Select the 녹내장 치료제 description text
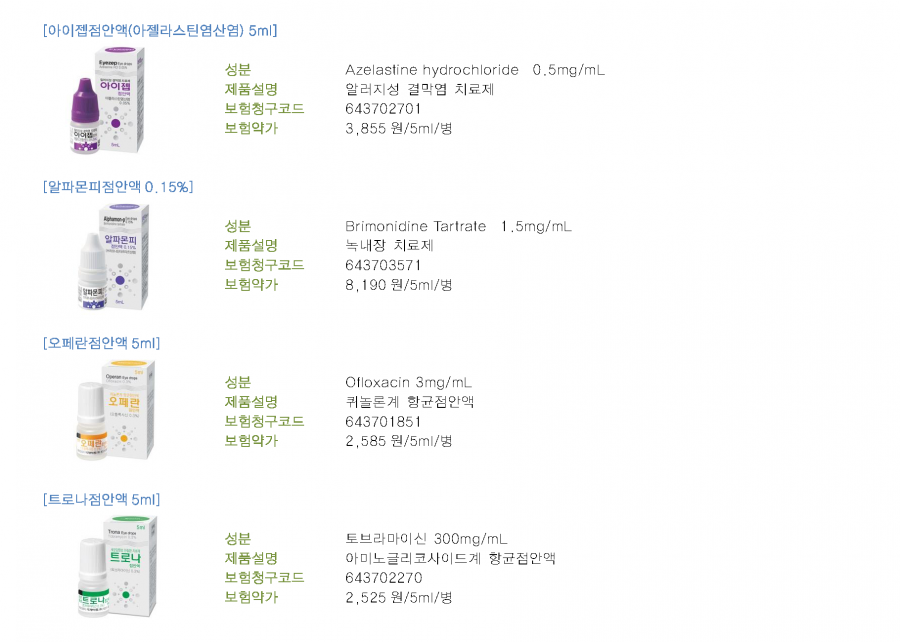The height and width of the screenshot is (642, 900). pos(389,246)
